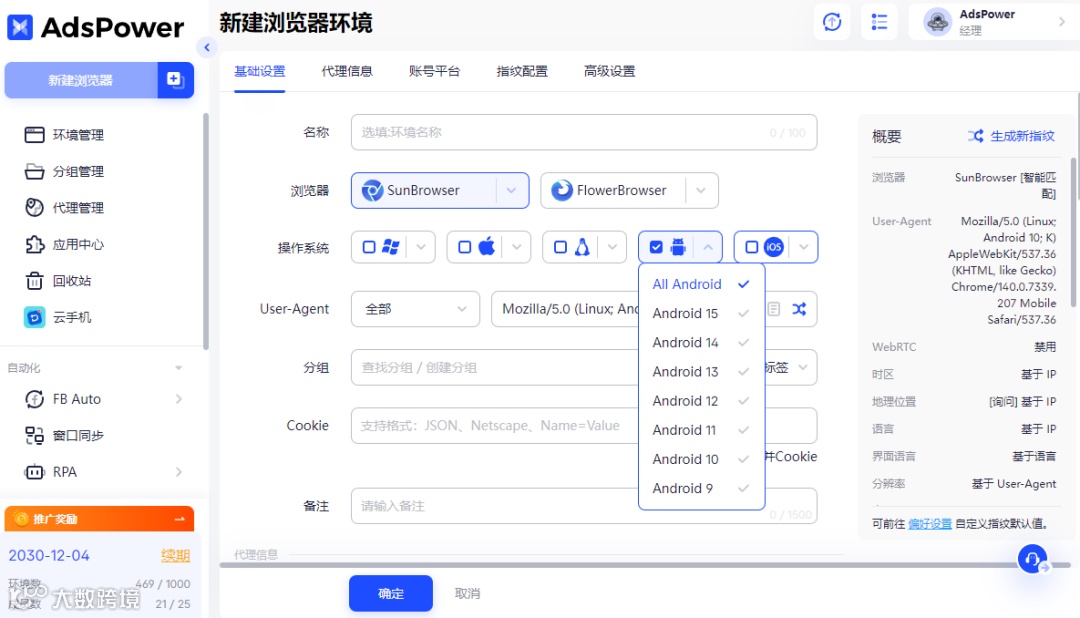This screenshot has width=1080, height=618.
Task: Expand the FB Auto submenu
Action: point(178,399)
